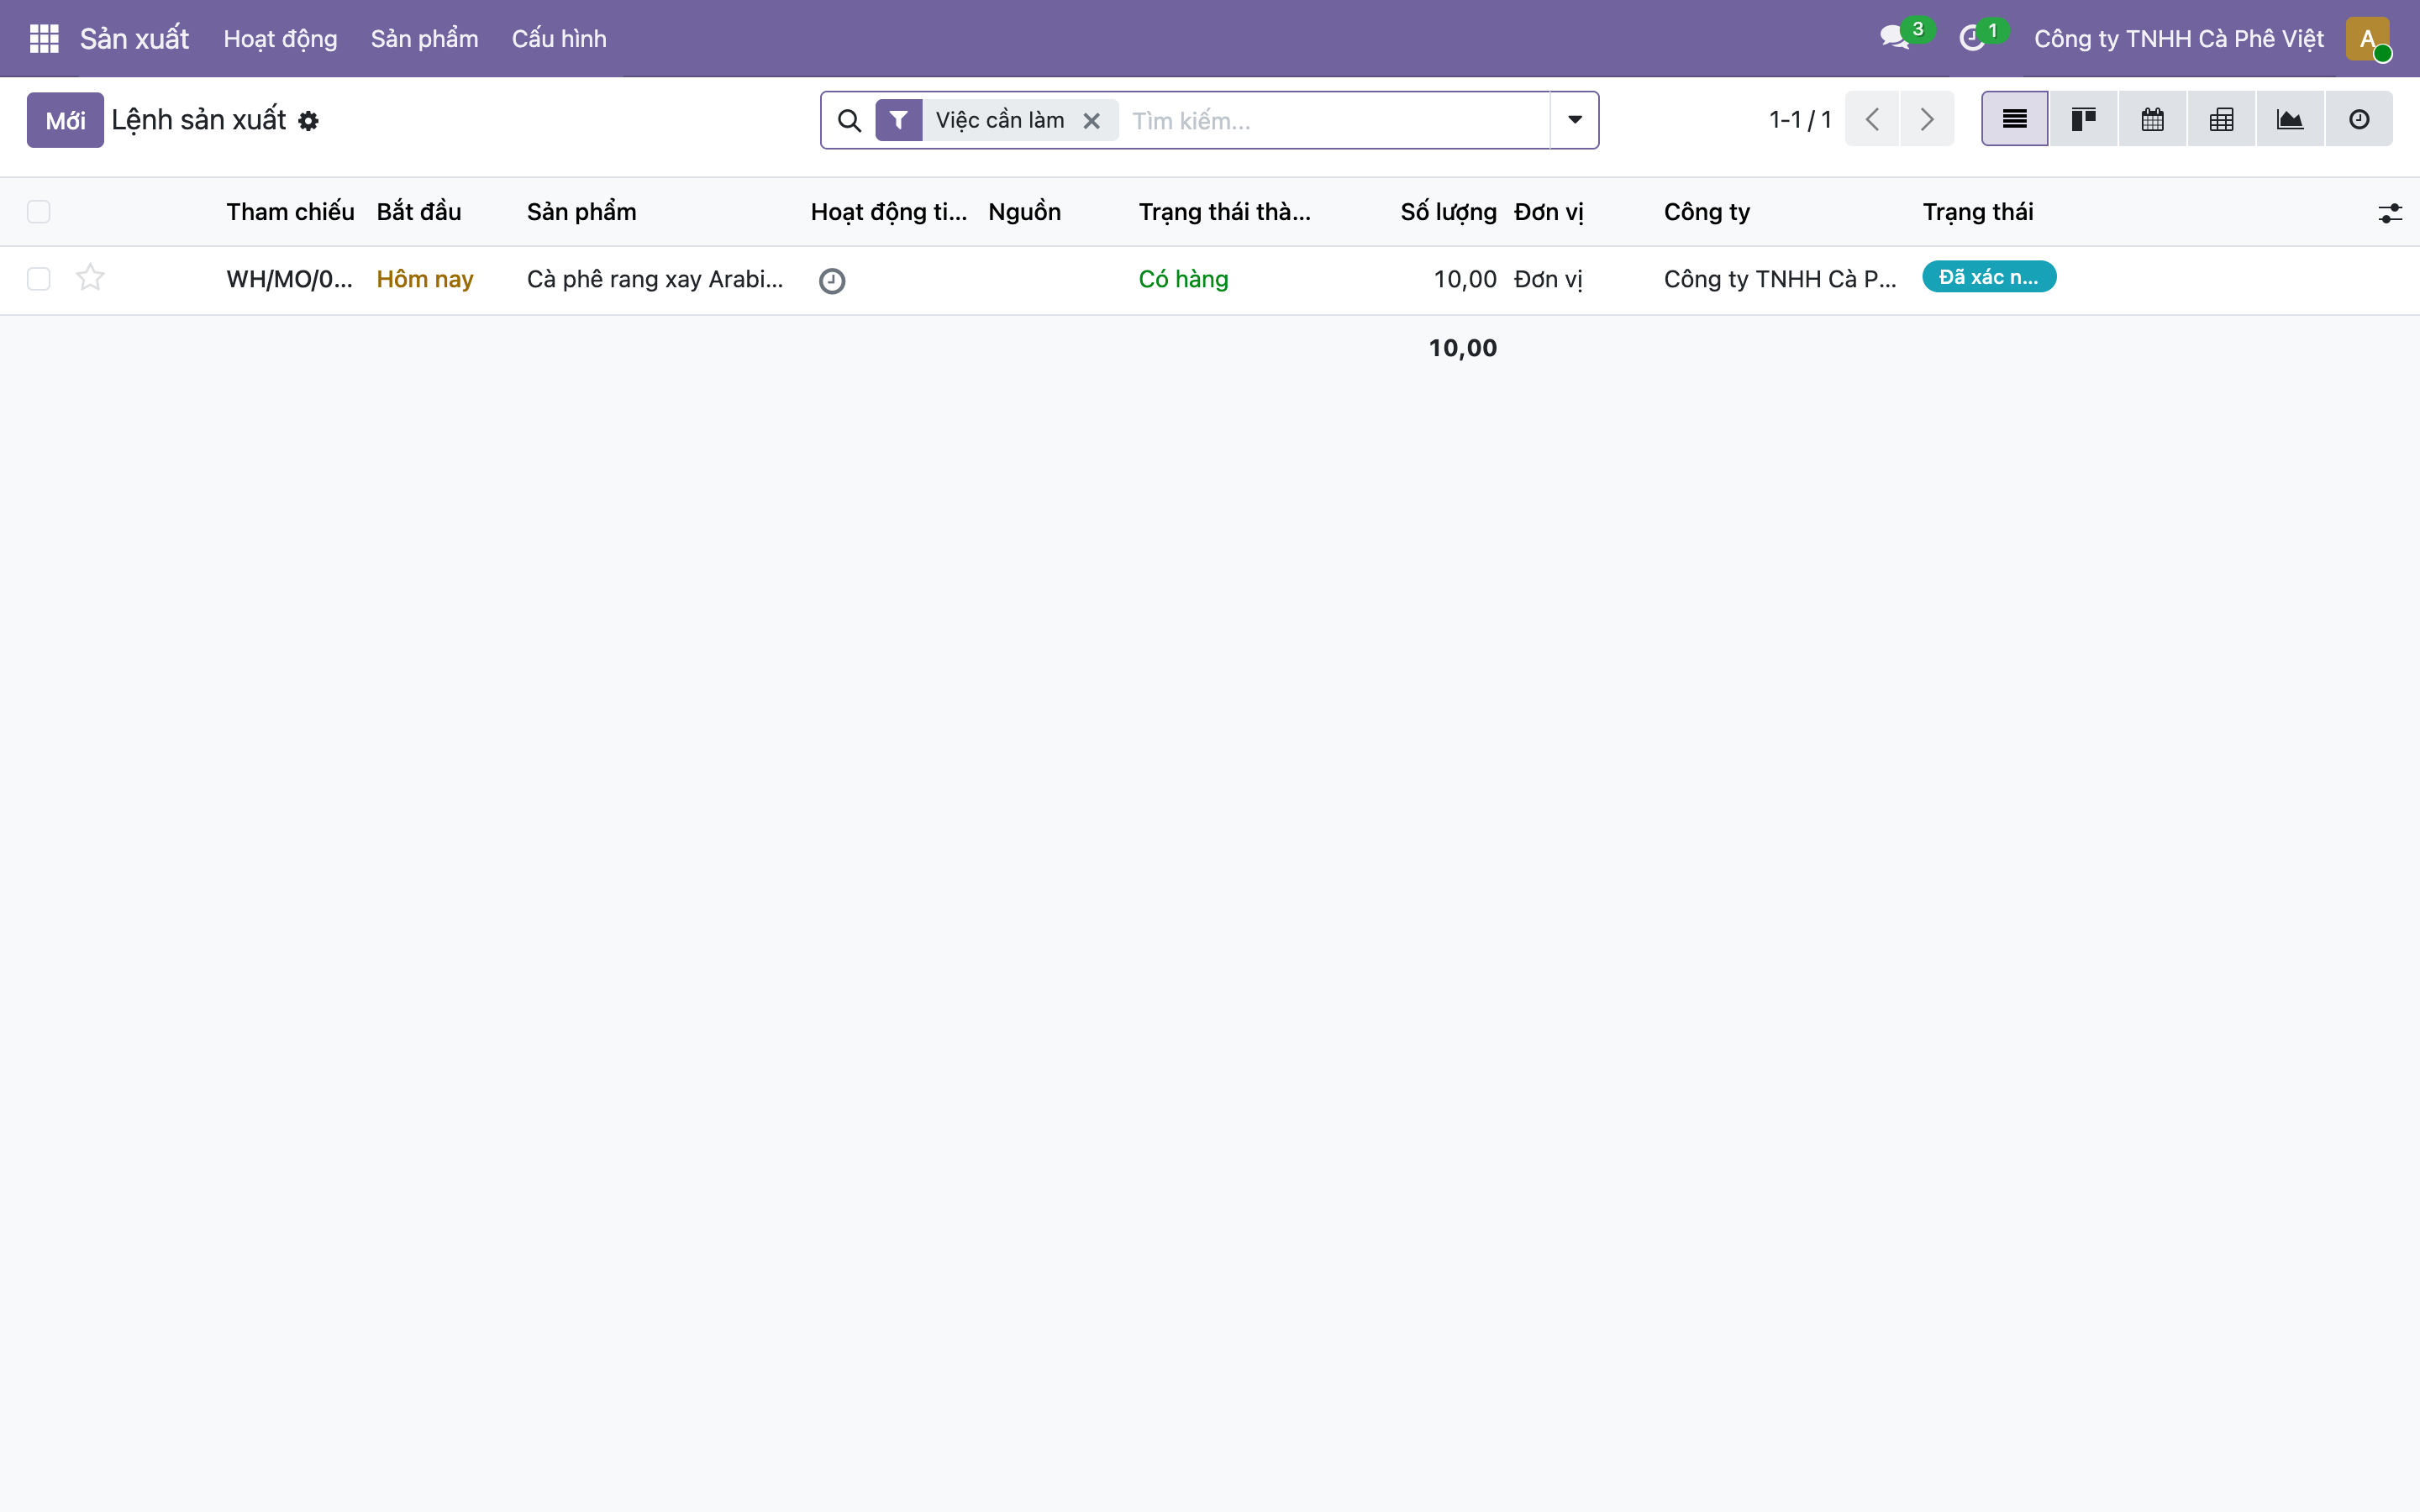This screenshot has height=1512, width=2420.
Task: Open the activity clock in the order row
Action: click(x=832, y=281)
